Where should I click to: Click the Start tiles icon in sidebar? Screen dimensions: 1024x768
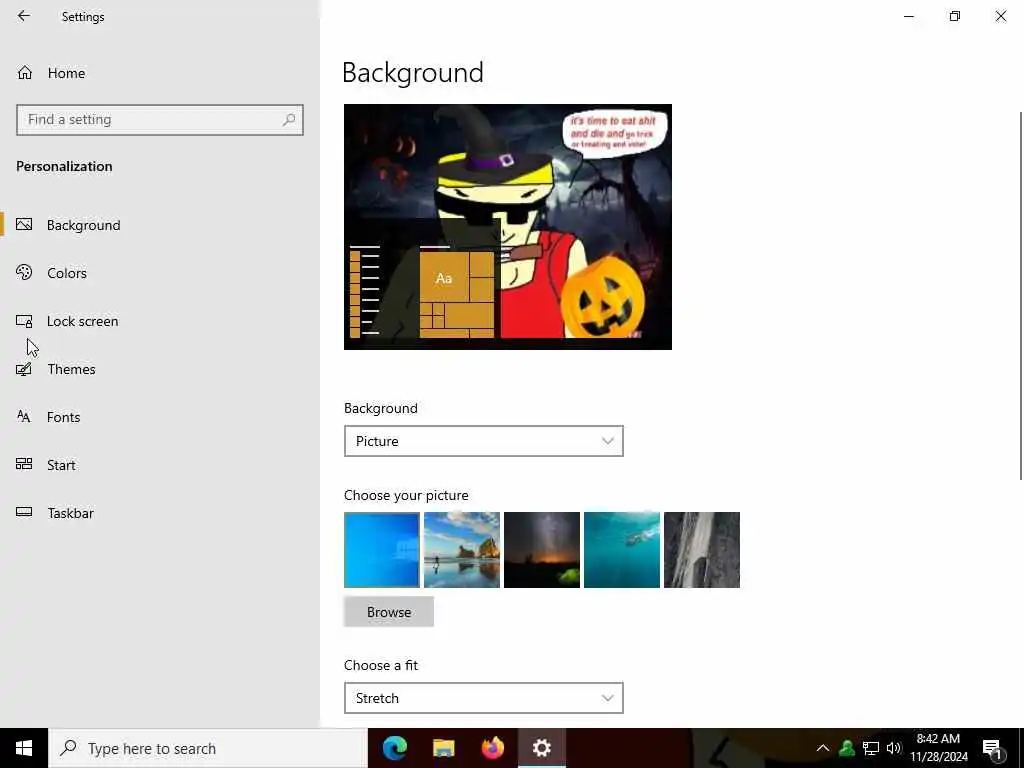[x=24, y=464]
